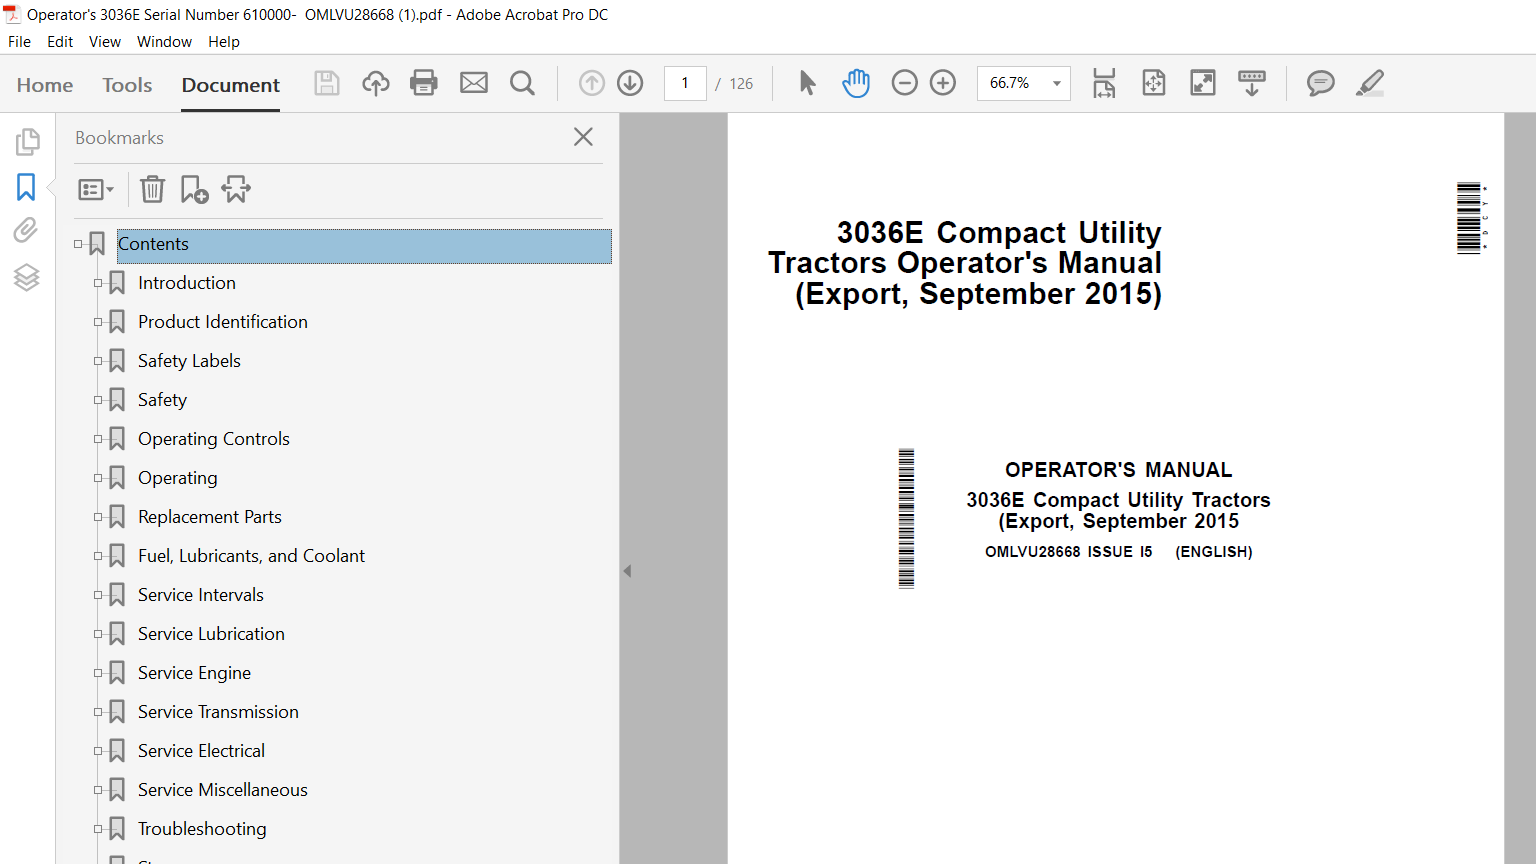Image resolution: width=1536 pixels, height=864 pixels.
Task: Open Layers panel icon
Action: (27, 277)
